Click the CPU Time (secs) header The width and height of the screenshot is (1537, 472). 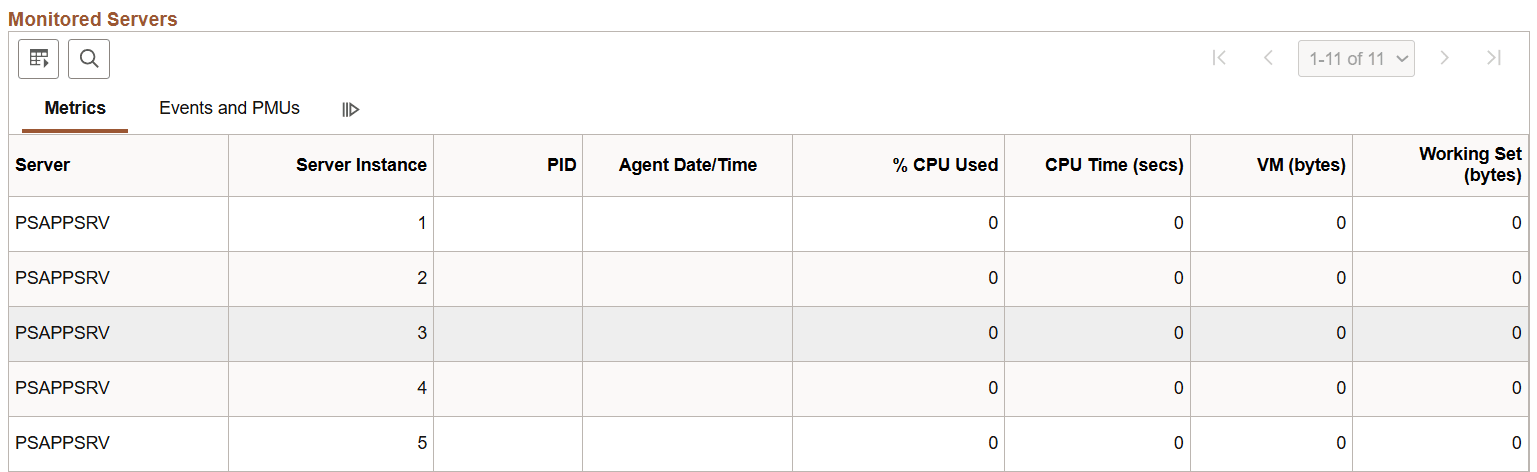tap(1114, 165)
